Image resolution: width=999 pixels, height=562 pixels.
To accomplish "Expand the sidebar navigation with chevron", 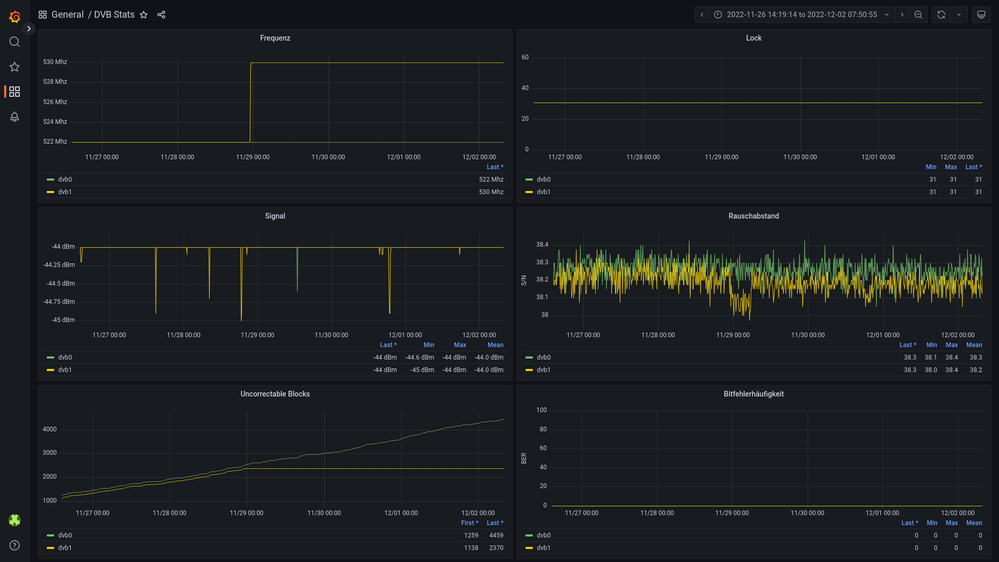I will (x=29, y=29).
